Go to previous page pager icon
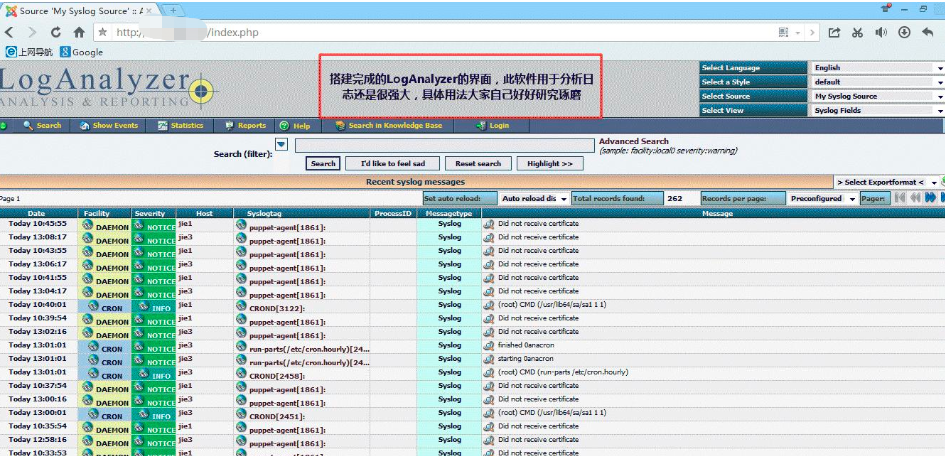This screenshot has height=456, width=945. pyautogui.click(x=915, y=198)
